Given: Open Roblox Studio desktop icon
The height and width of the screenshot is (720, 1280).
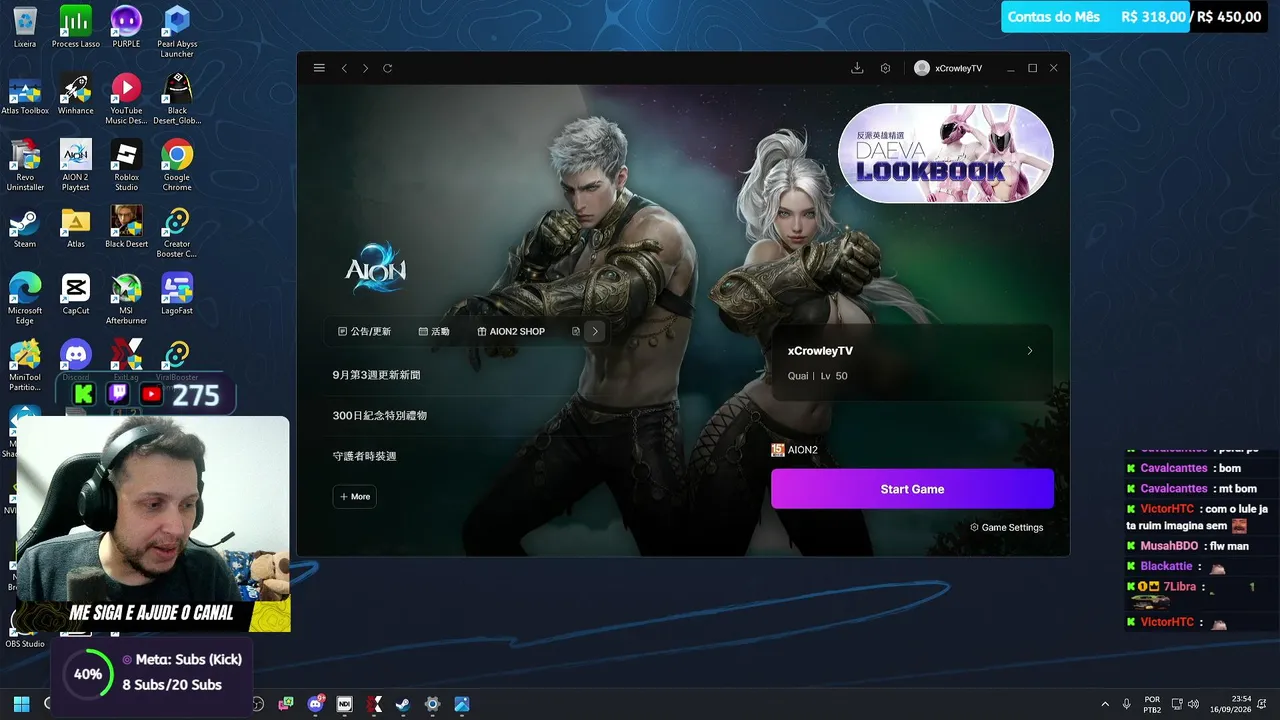Looking at the screenshot, I should (126, 165).
